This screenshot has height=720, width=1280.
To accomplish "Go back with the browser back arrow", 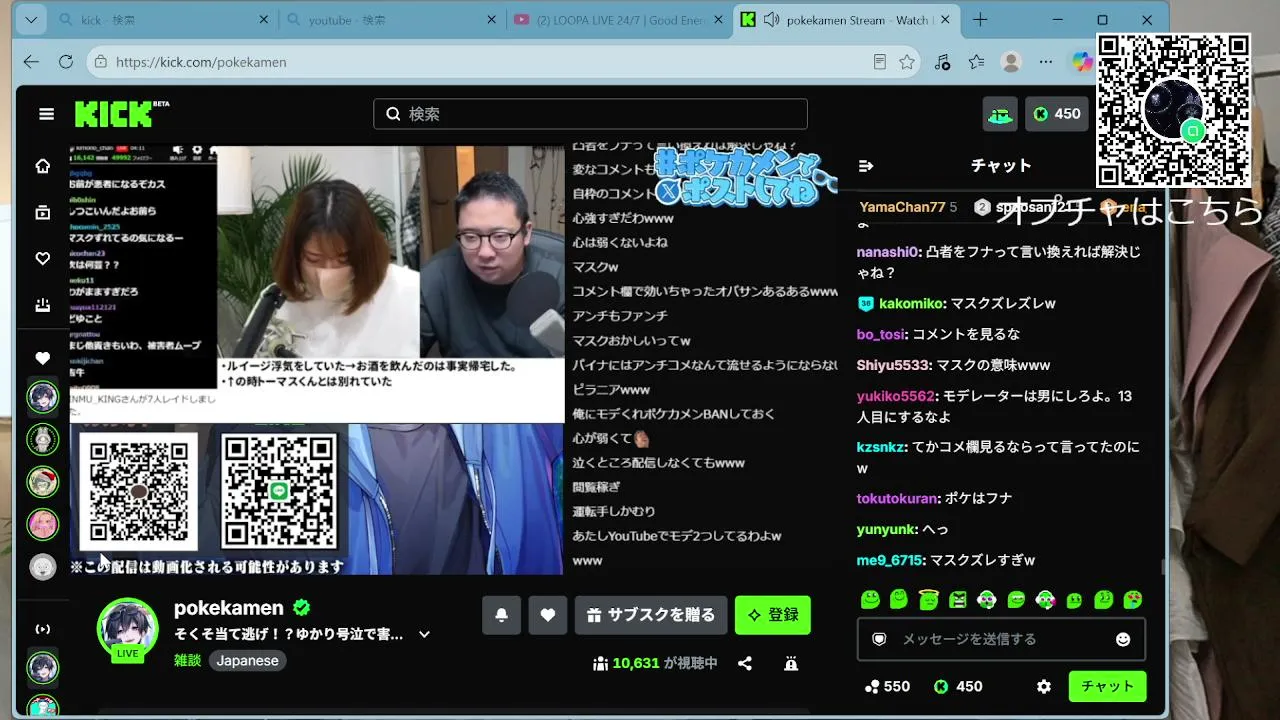I will (31, 62).
